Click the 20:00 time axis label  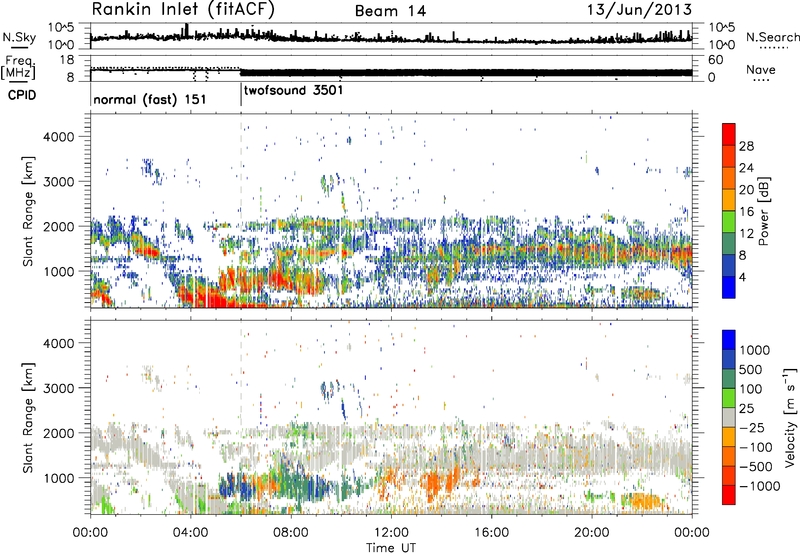591,533
